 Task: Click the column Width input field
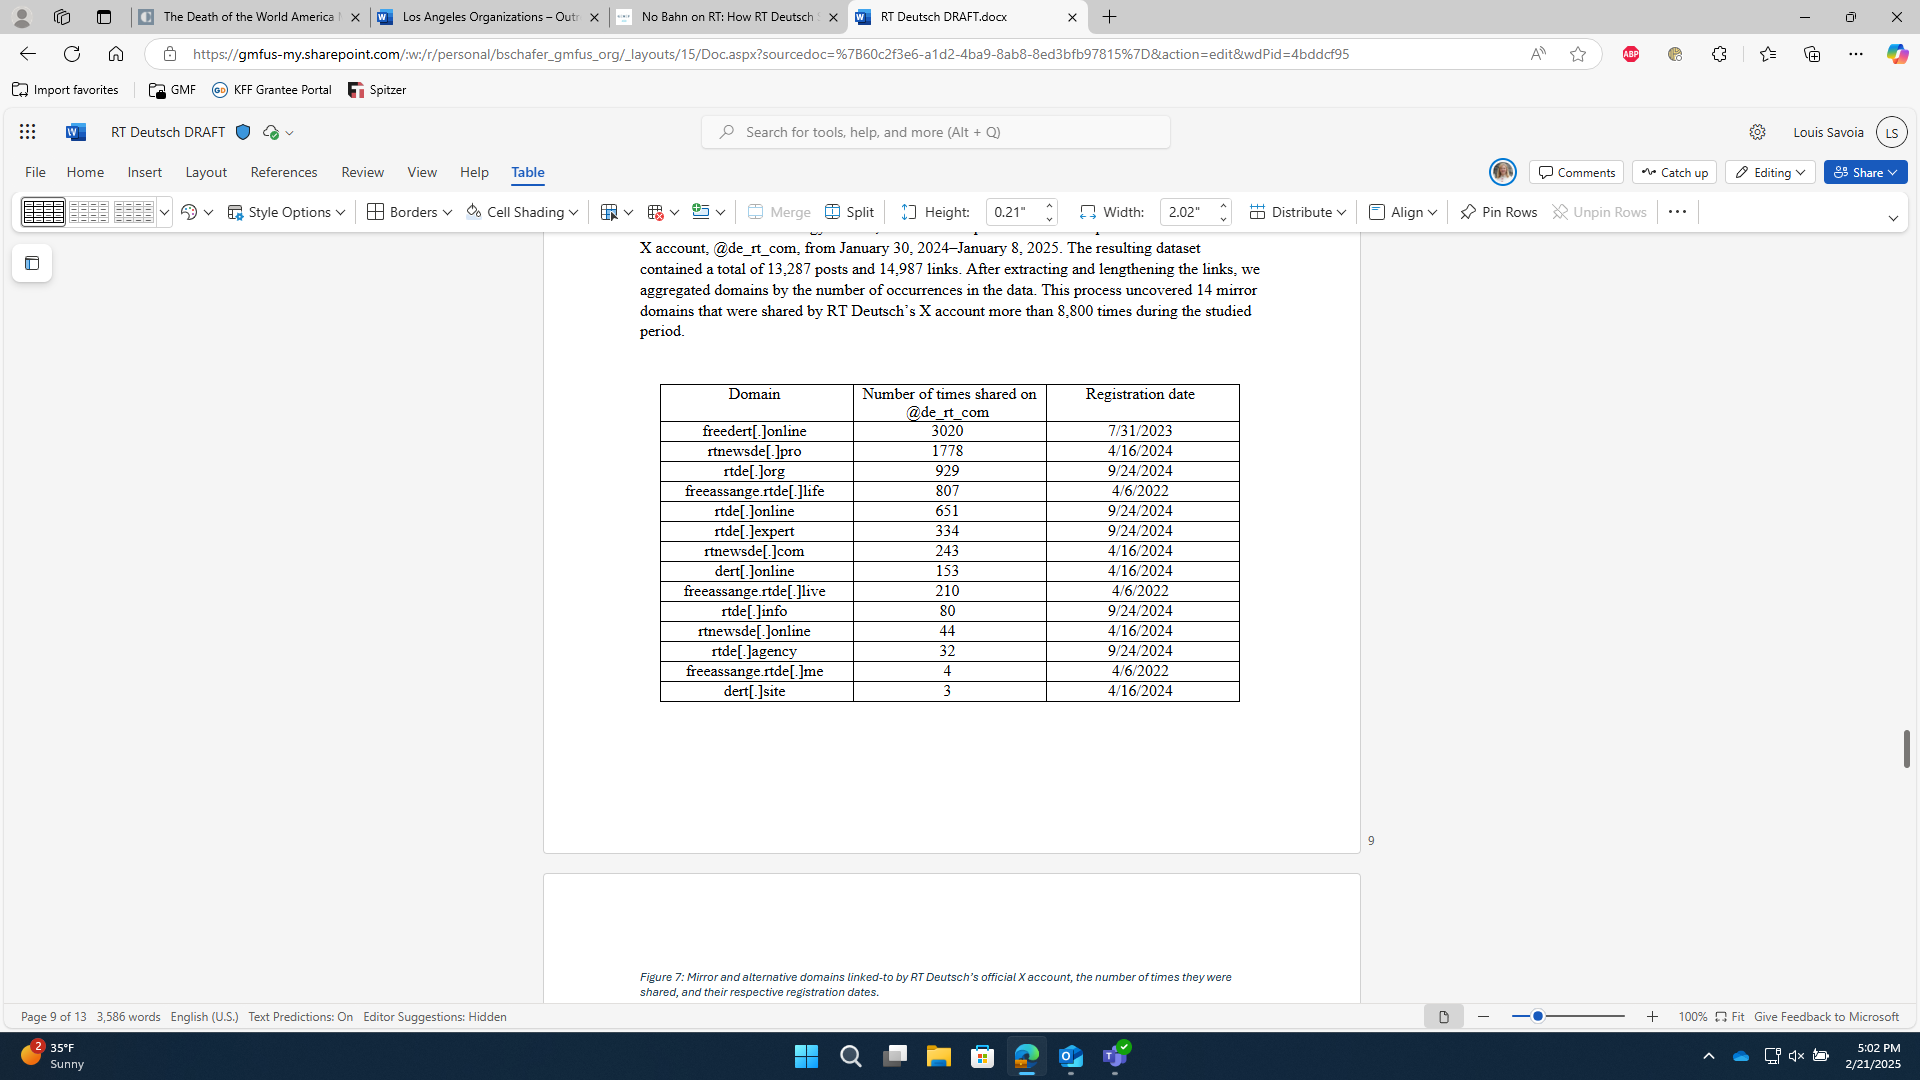(1188, 212)
